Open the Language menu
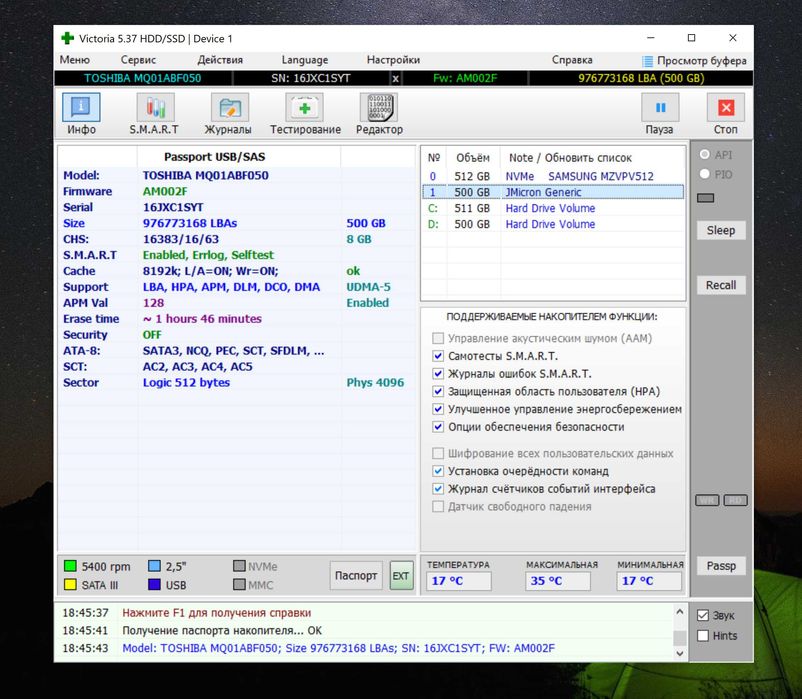The width and height of the screenshot is (802, 699). pos(305,60)
